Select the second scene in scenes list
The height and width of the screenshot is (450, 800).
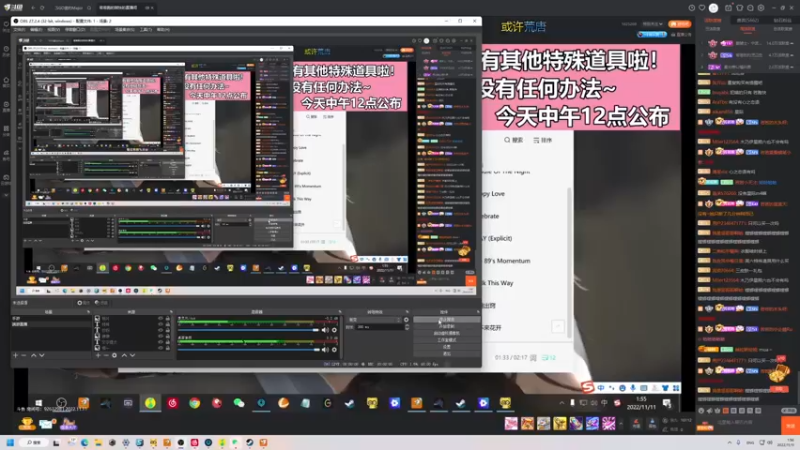[x=51, y=324]
